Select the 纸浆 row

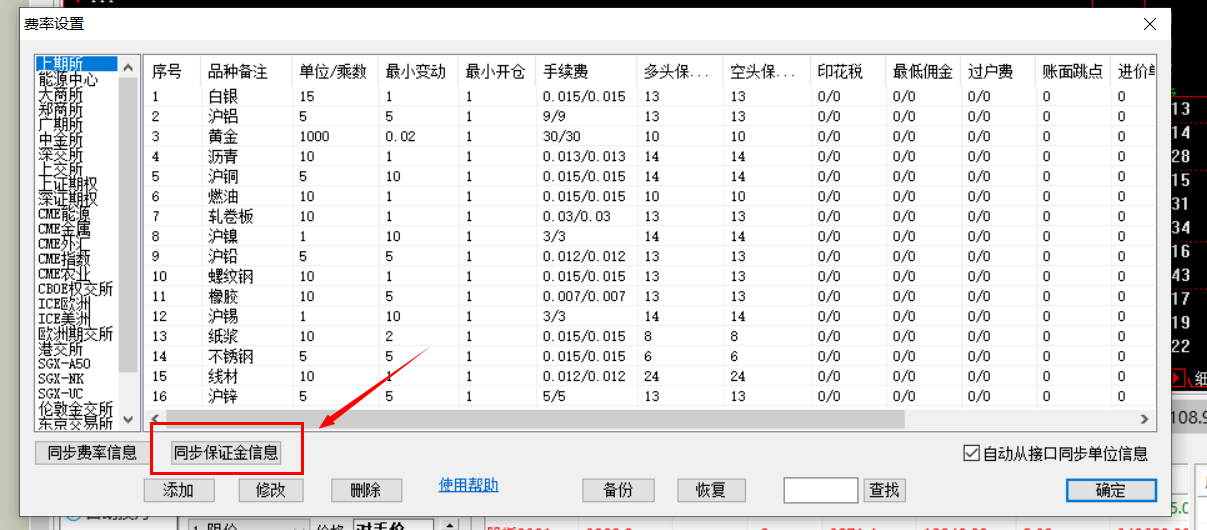pyautogui.click(x=650, y=336)
